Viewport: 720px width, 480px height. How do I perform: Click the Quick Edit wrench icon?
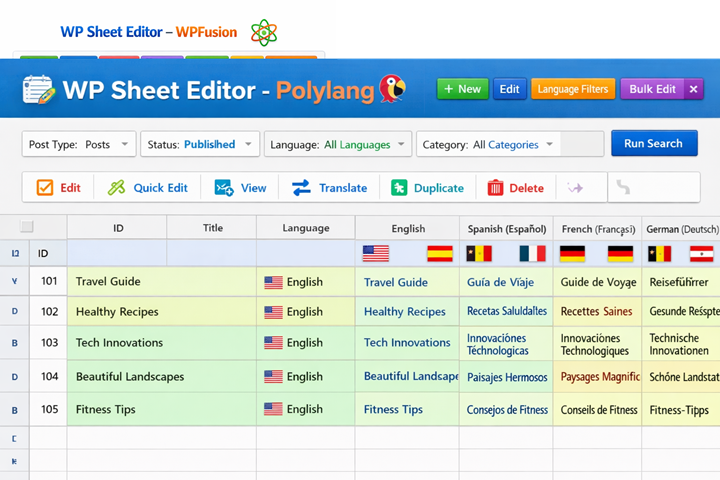116,188
